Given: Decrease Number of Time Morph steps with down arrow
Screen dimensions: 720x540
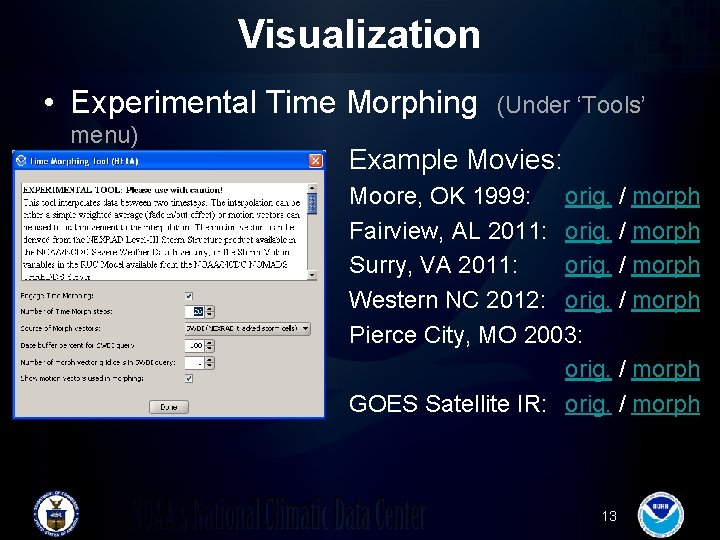Looking at the screenshot, I should [x=210, y=315].
